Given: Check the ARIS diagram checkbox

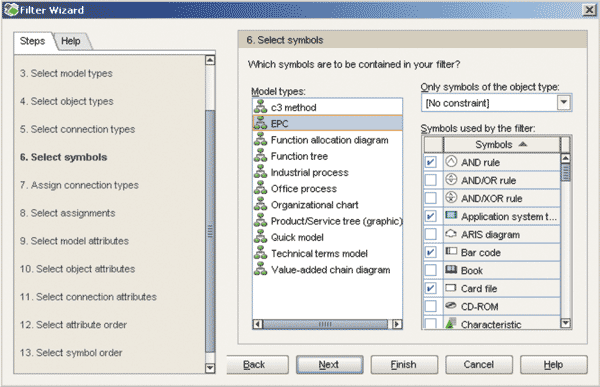Looking at the screenshot, I should (x=431, y=234).
